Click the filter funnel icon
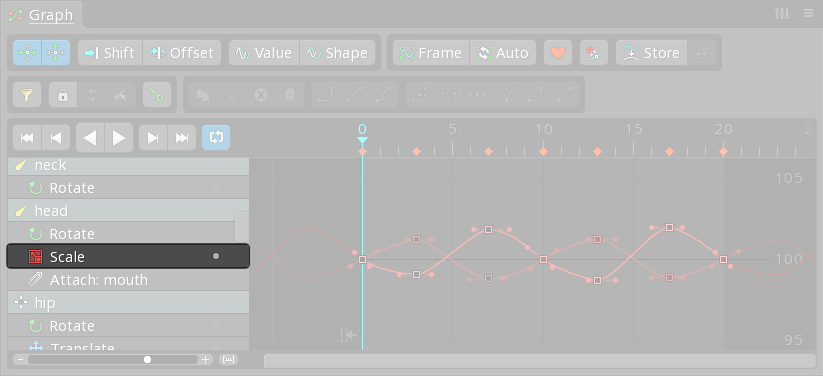The image size is (823, 376). pos(27,95)
